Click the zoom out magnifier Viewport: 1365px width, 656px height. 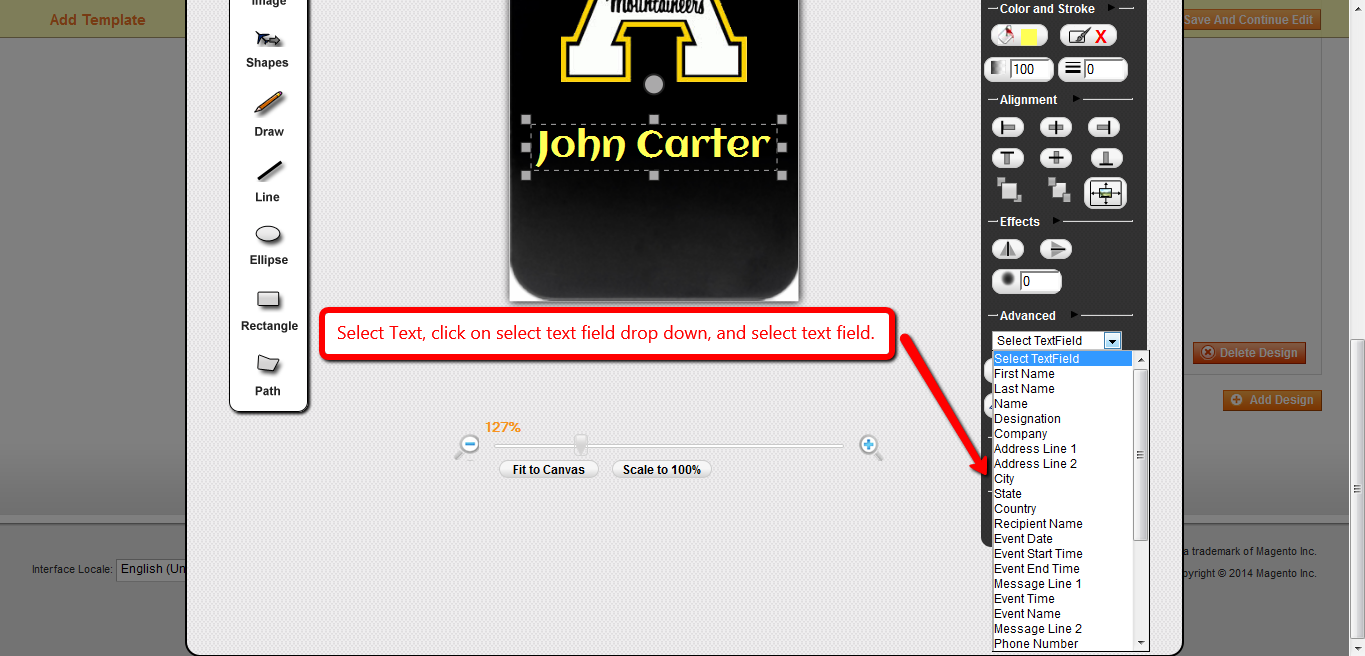(467, 446)
